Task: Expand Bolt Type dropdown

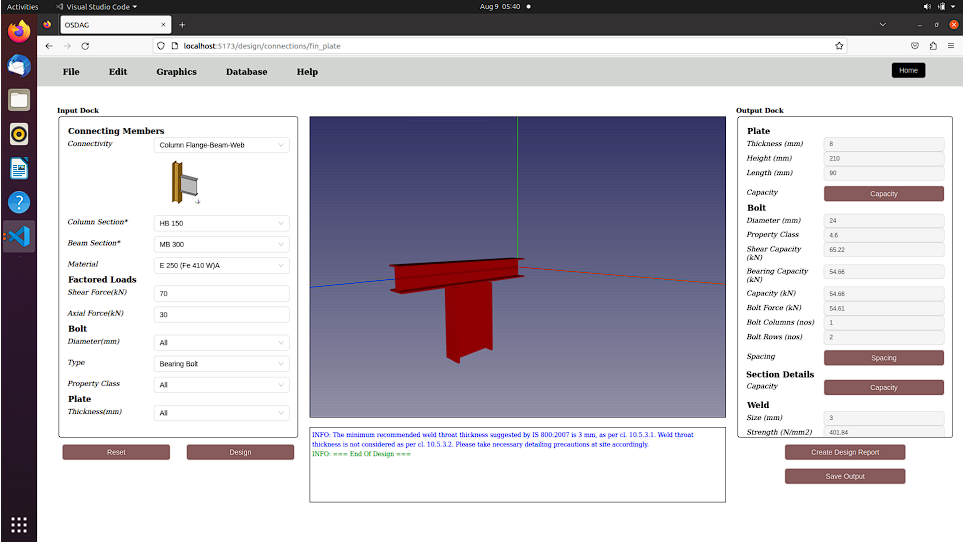Action: coord(221,364)
